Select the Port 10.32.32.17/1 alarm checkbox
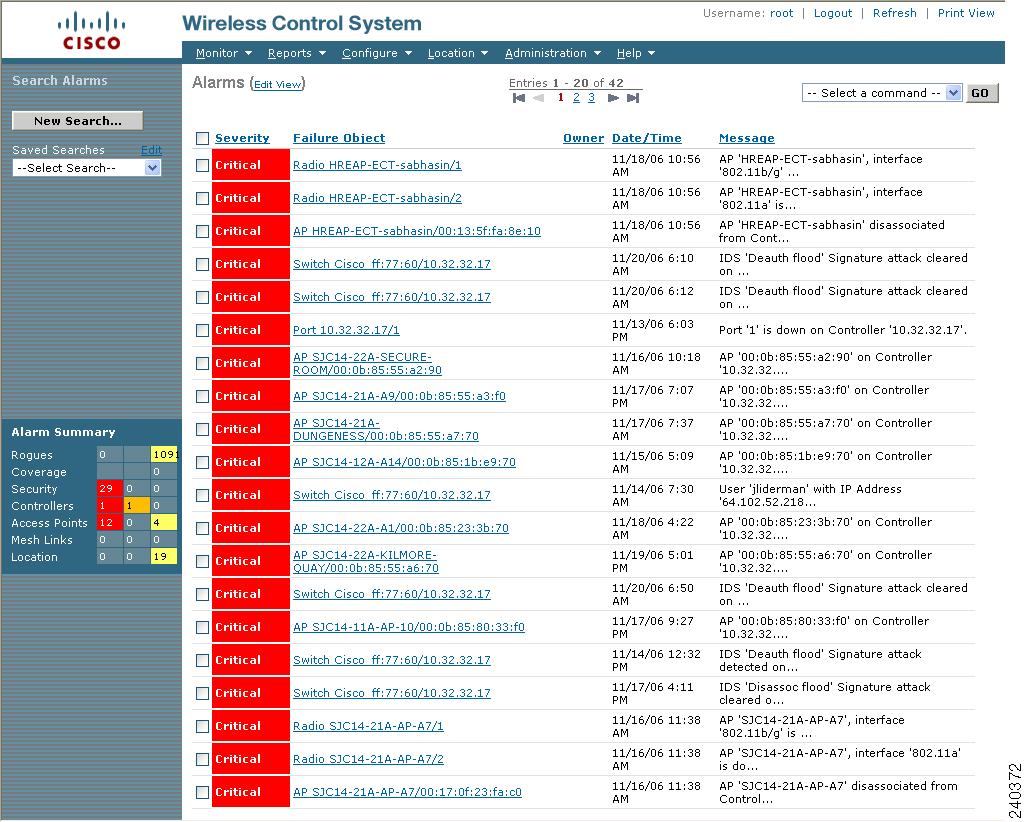1025x822 pixels. [203, 330]
